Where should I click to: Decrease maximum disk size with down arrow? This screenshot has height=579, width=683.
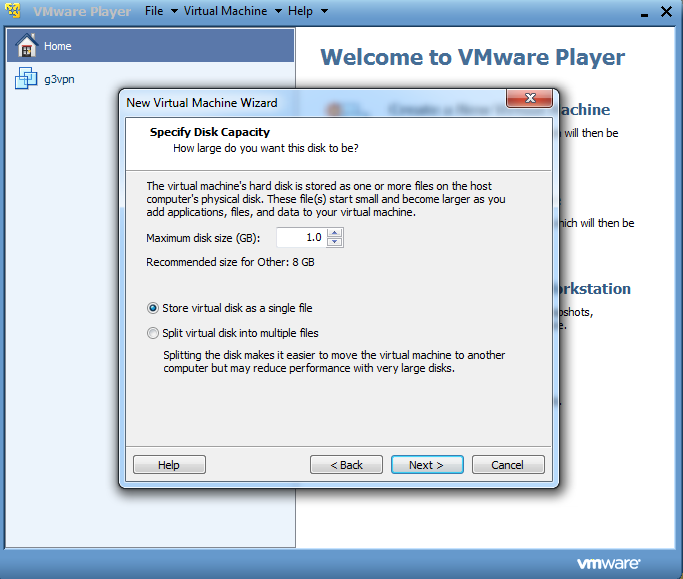tap(335, 242)
